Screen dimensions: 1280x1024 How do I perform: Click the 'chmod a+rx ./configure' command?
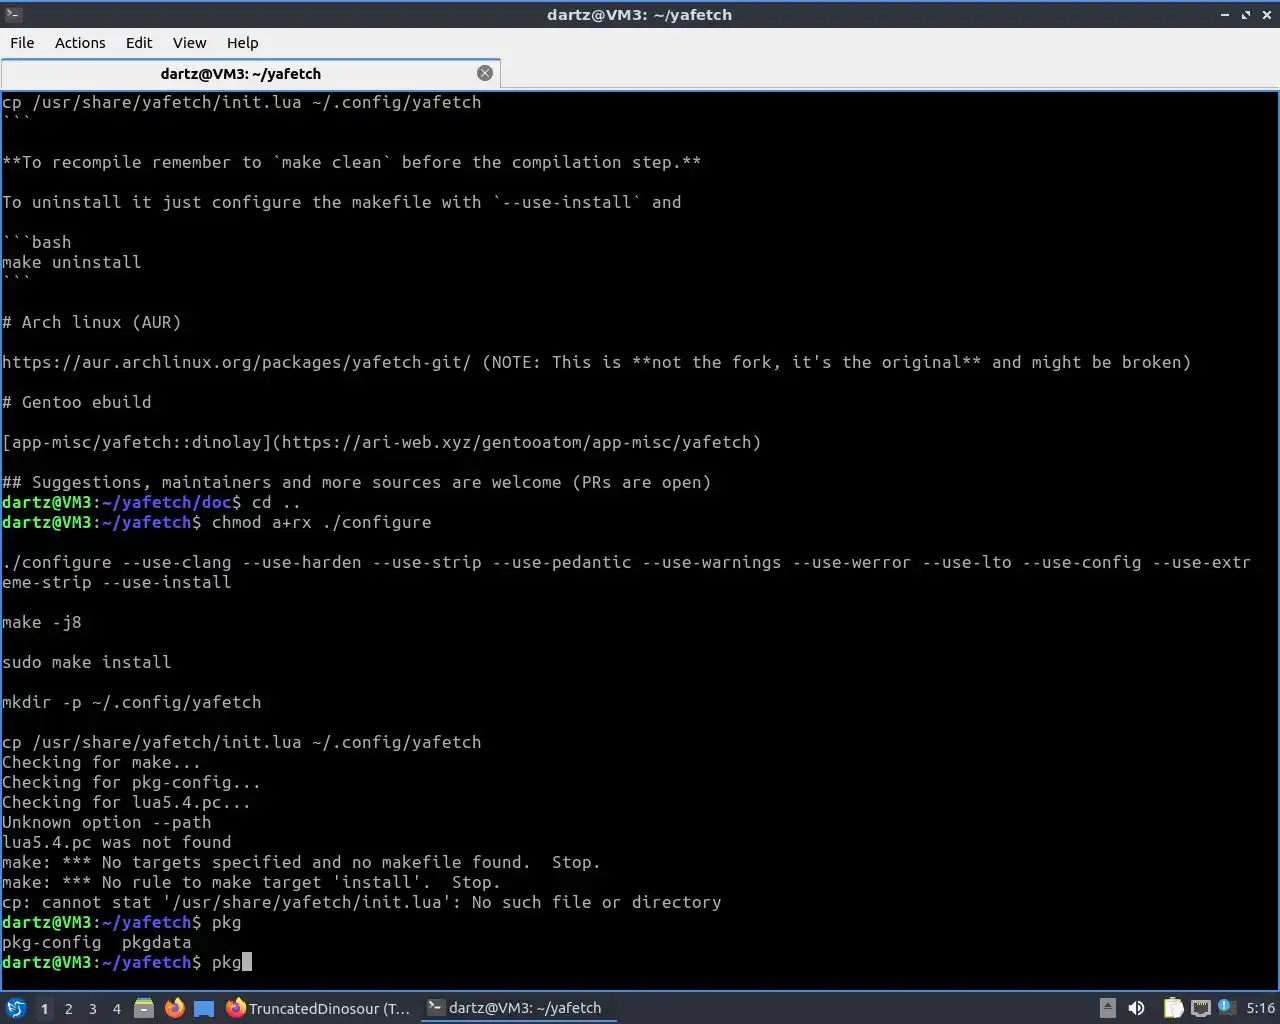click(x=321, y=522)
